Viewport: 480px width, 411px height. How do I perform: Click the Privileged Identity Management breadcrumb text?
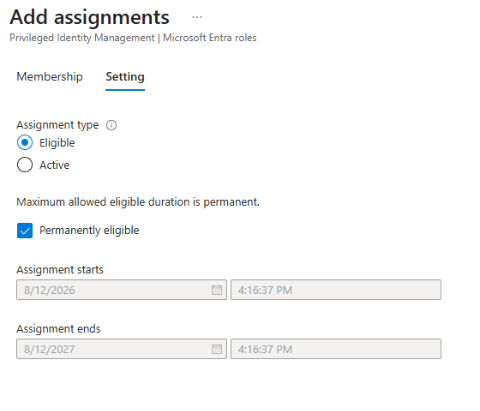(x=82, y=38)
